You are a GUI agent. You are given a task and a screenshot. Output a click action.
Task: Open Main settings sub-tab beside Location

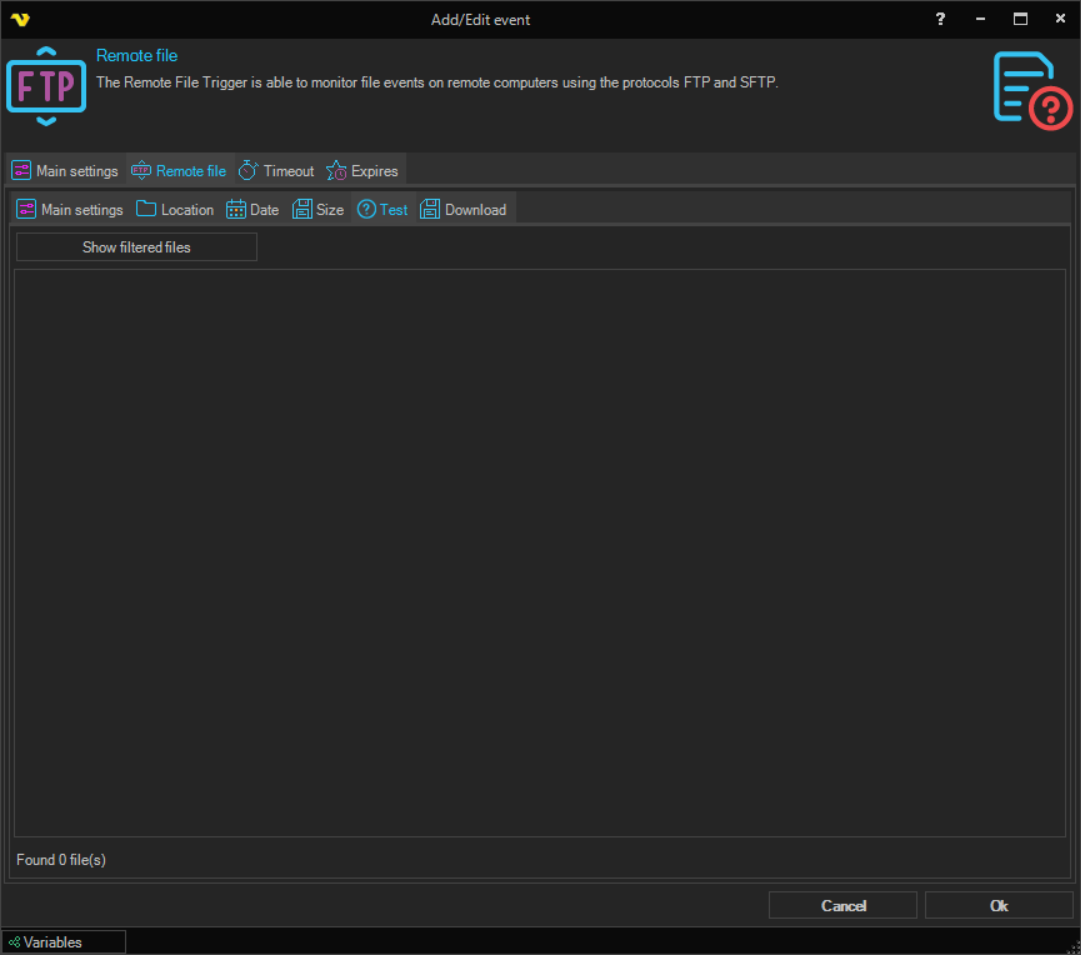click(x=70, y=209)
